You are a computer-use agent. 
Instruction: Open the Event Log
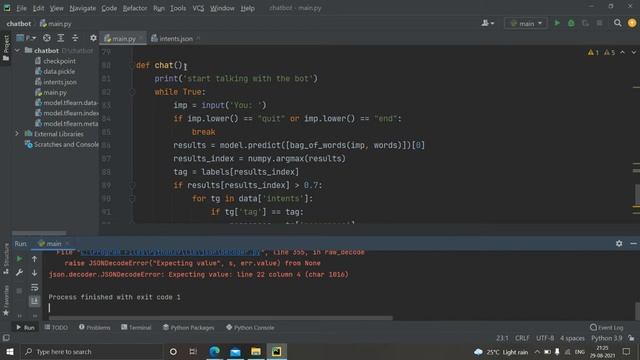point(607,327)
